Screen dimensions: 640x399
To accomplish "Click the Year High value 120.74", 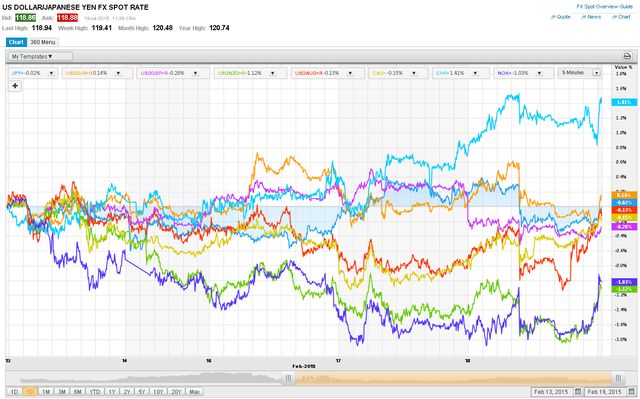I will (219, 28).
